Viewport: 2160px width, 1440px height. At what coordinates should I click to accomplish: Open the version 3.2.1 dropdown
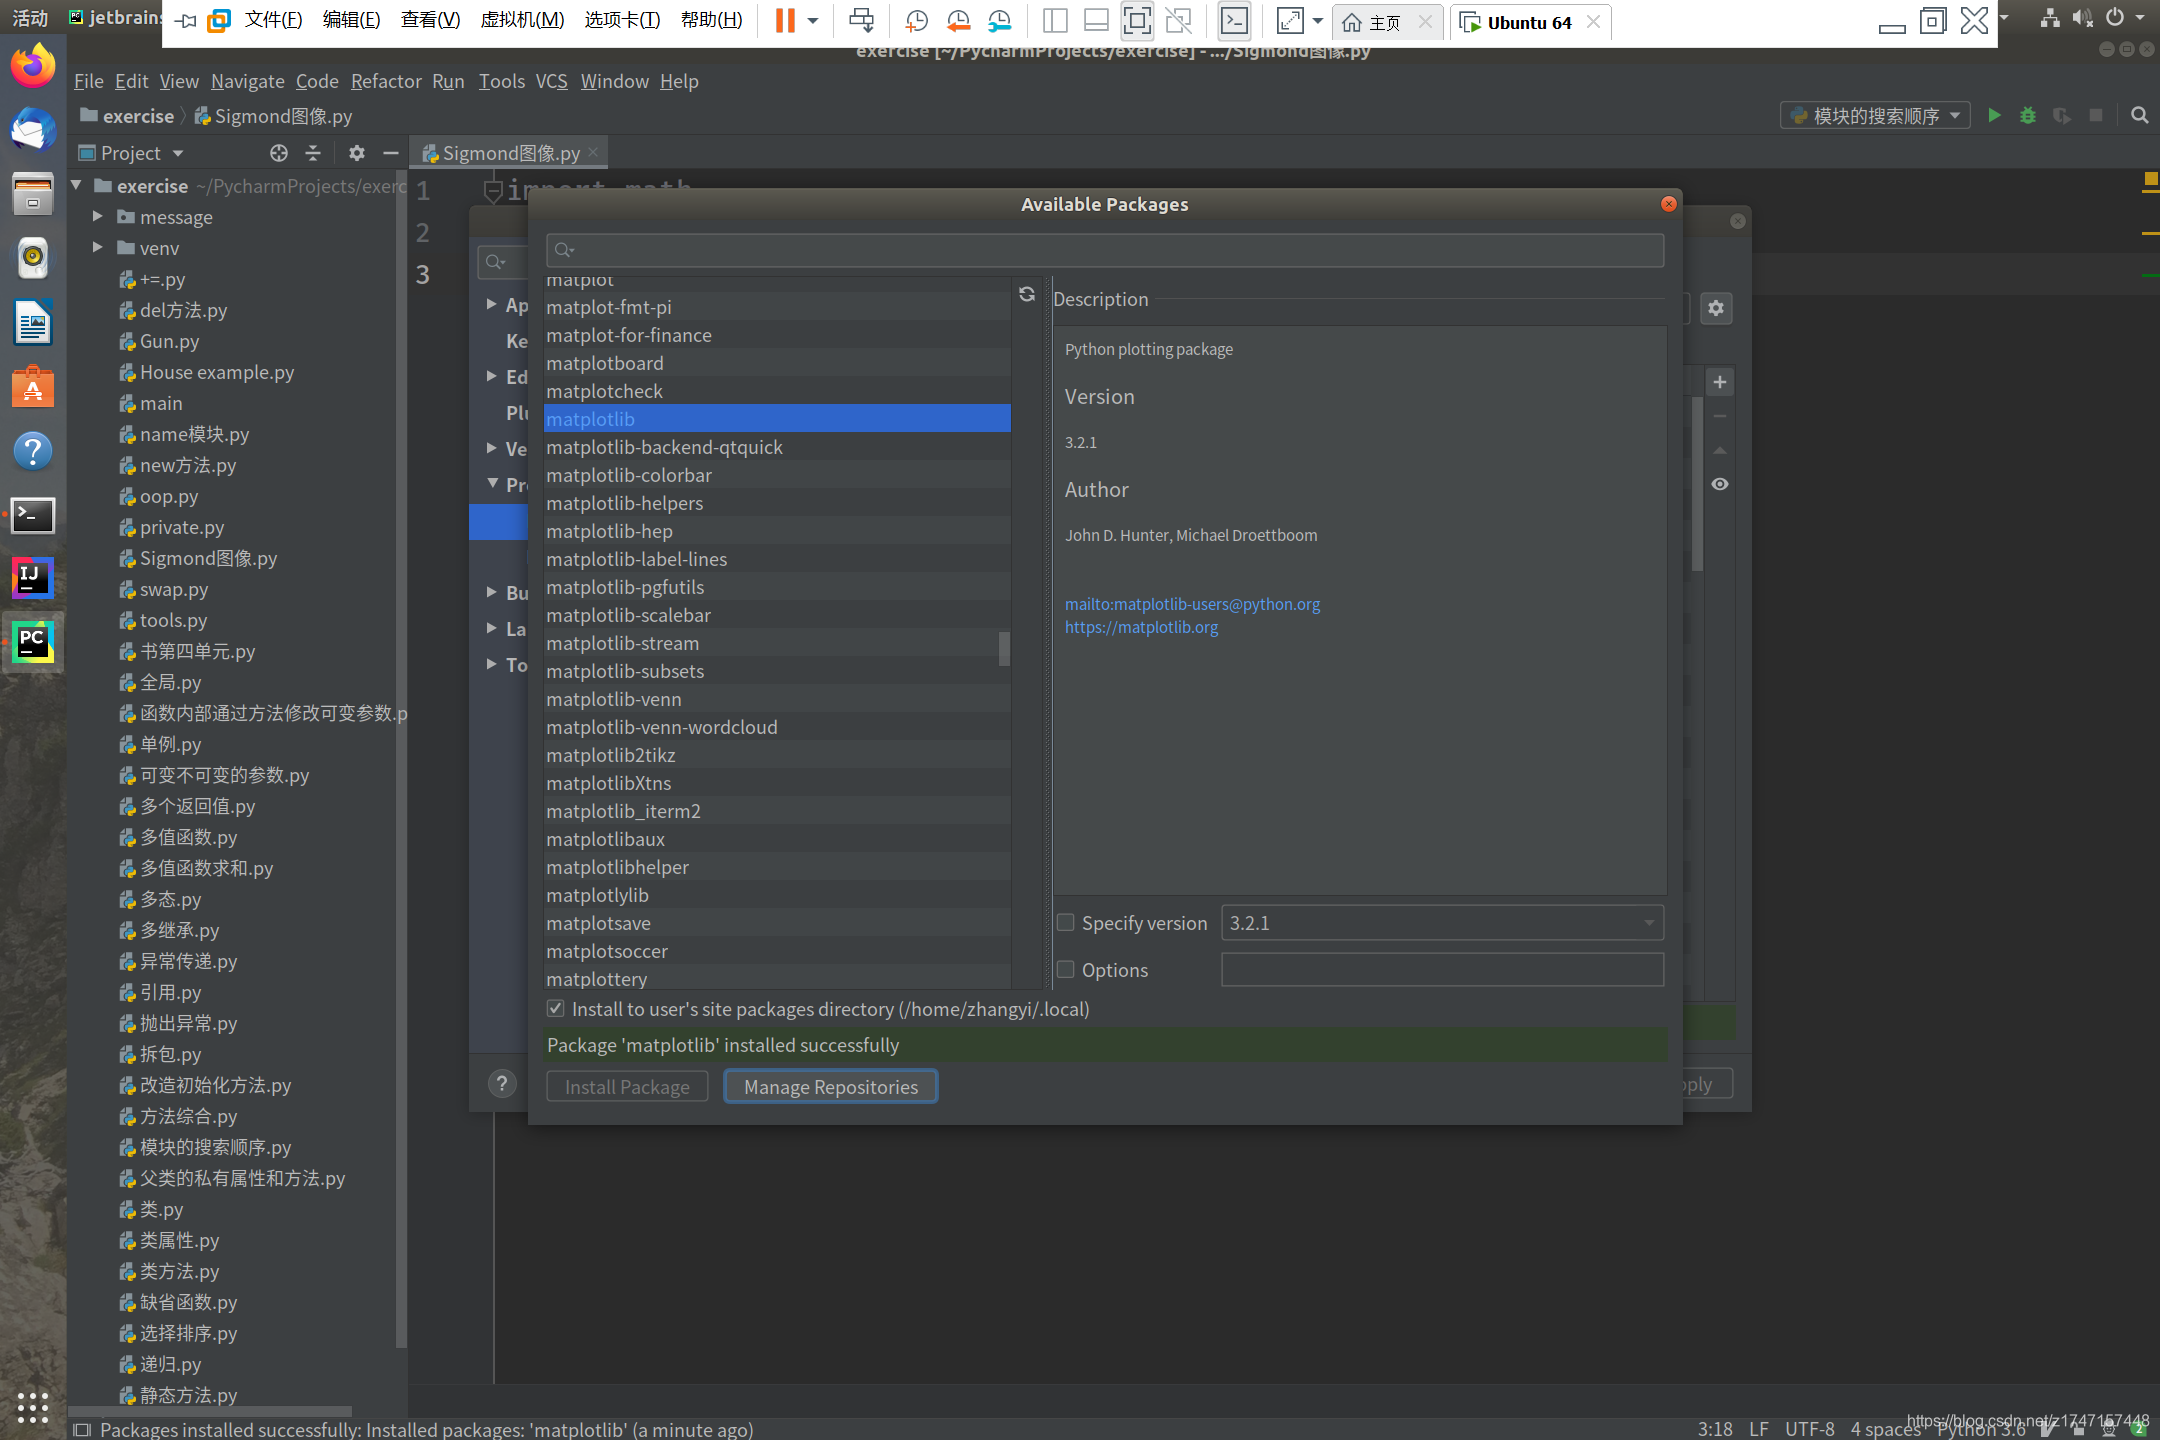click(1441, 923)
